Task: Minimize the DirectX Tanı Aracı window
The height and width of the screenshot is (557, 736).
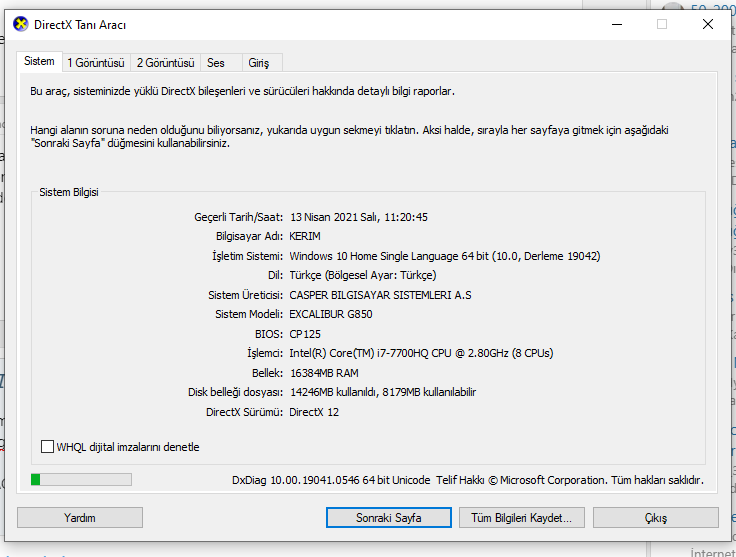Action: coord(617,24)
